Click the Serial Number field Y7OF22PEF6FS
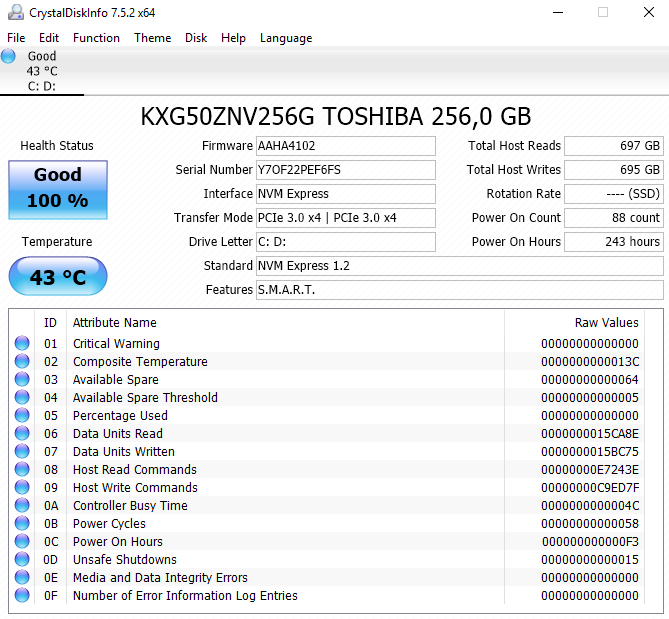 click(x=346, y=170)
